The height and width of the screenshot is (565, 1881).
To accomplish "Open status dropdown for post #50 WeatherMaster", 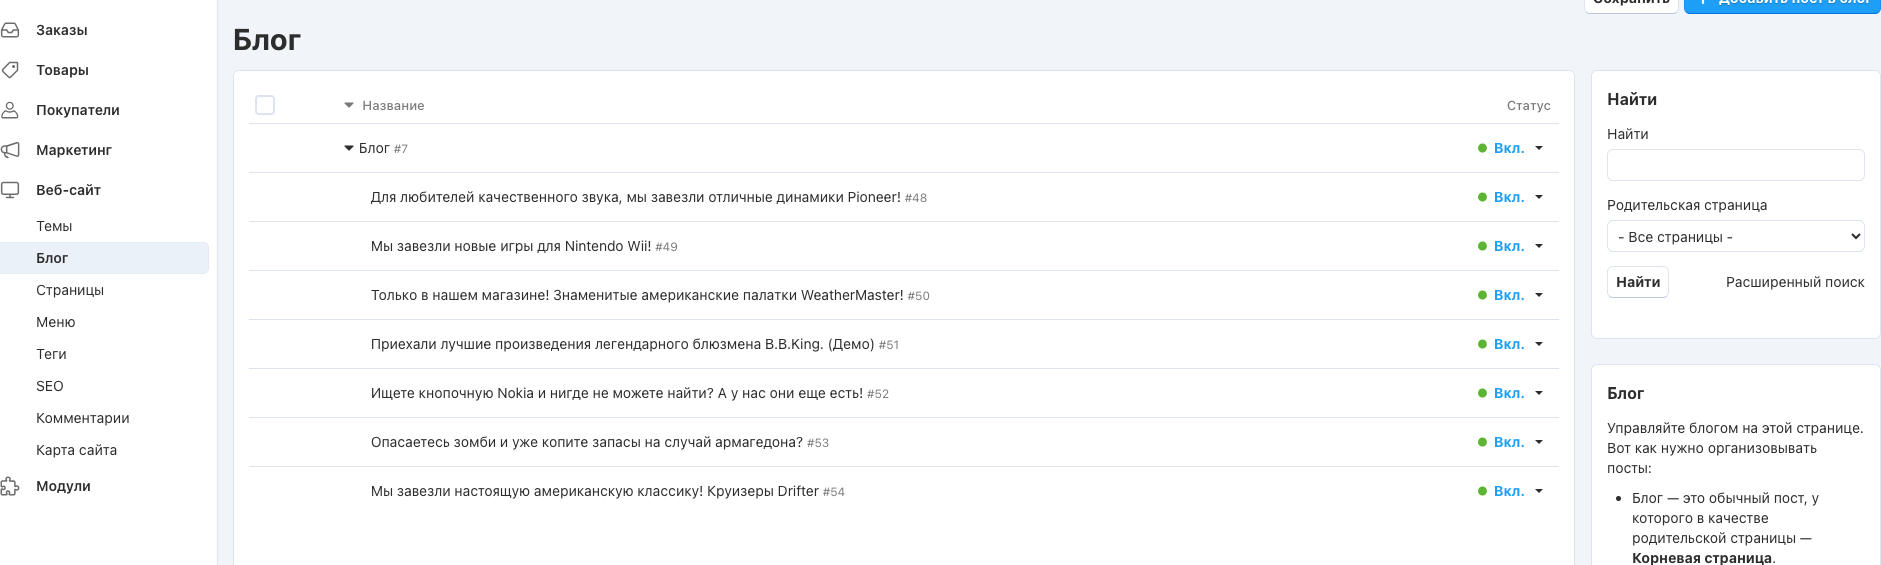I will tap(1539, 295).
